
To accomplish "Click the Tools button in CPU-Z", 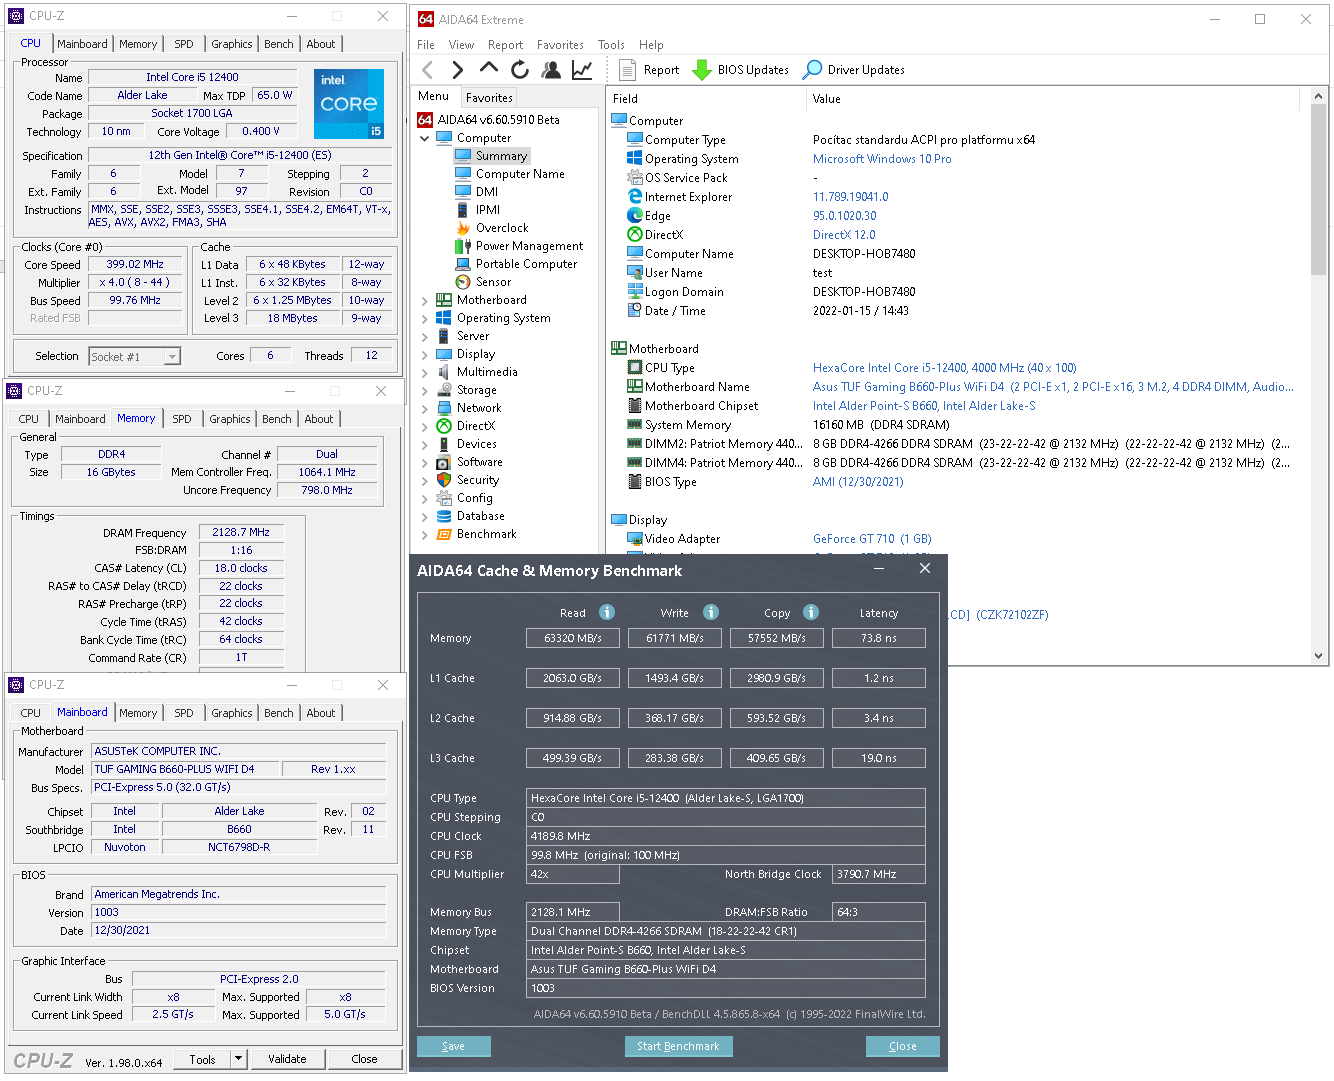I will (203, 1059).
